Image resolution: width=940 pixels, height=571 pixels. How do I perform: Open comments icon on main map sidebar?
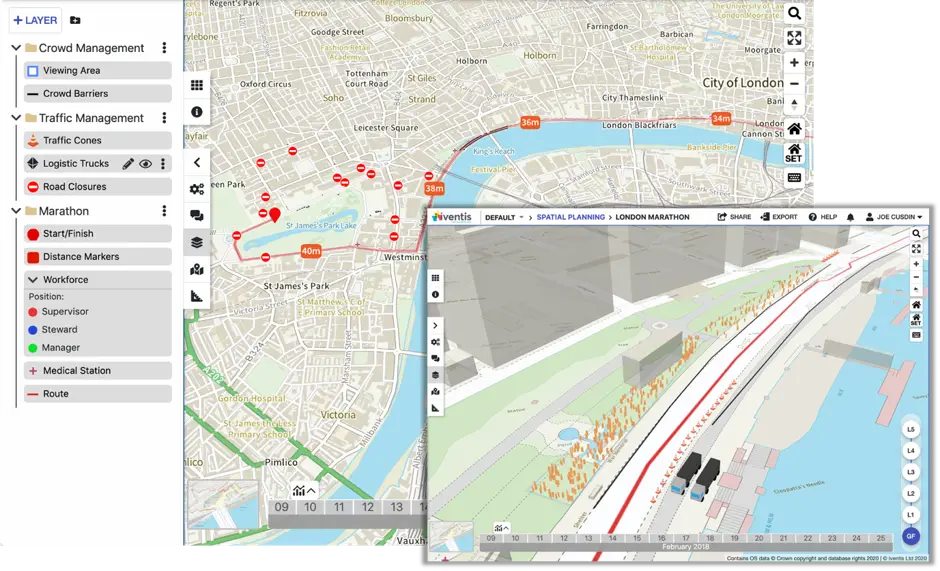click(x=197, y=216)
